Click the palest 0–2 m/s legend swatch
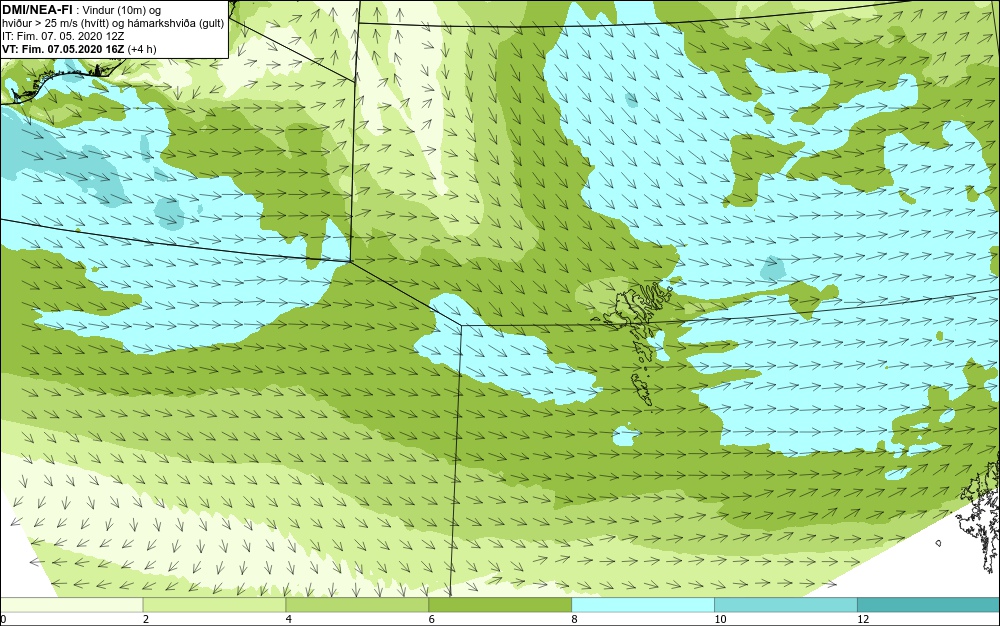1000x626 pixels. tap(71, 605)
